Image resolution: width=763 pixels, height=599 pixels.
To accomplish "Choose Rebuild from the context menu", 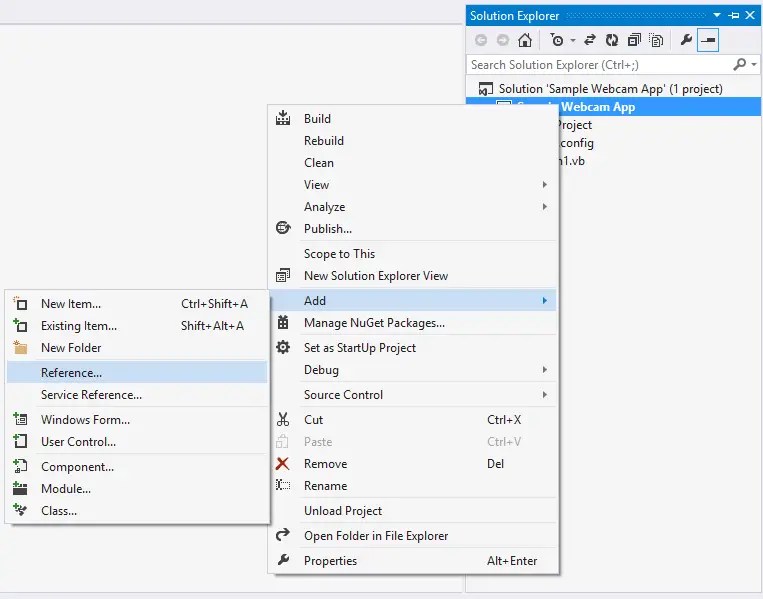I will [x=324, y=141].
